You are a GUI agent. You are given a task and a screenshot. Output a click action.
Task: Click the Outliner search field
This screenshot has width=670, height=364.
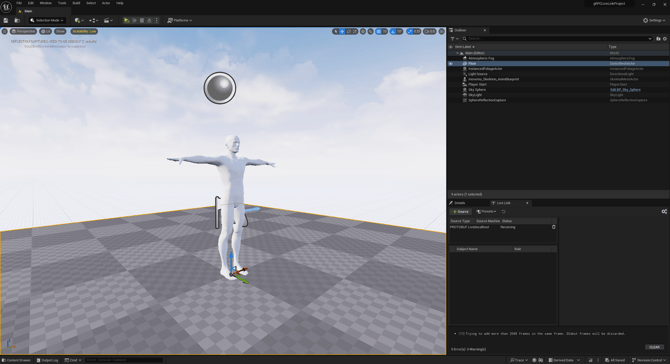click(x=557, y=38)
